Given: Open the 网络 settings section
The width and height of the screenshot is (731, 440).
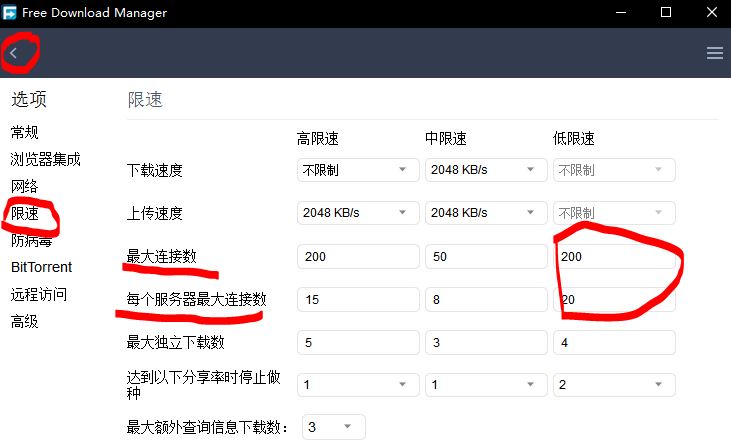Looking at the screenshot, I should (x=25, y=186).
